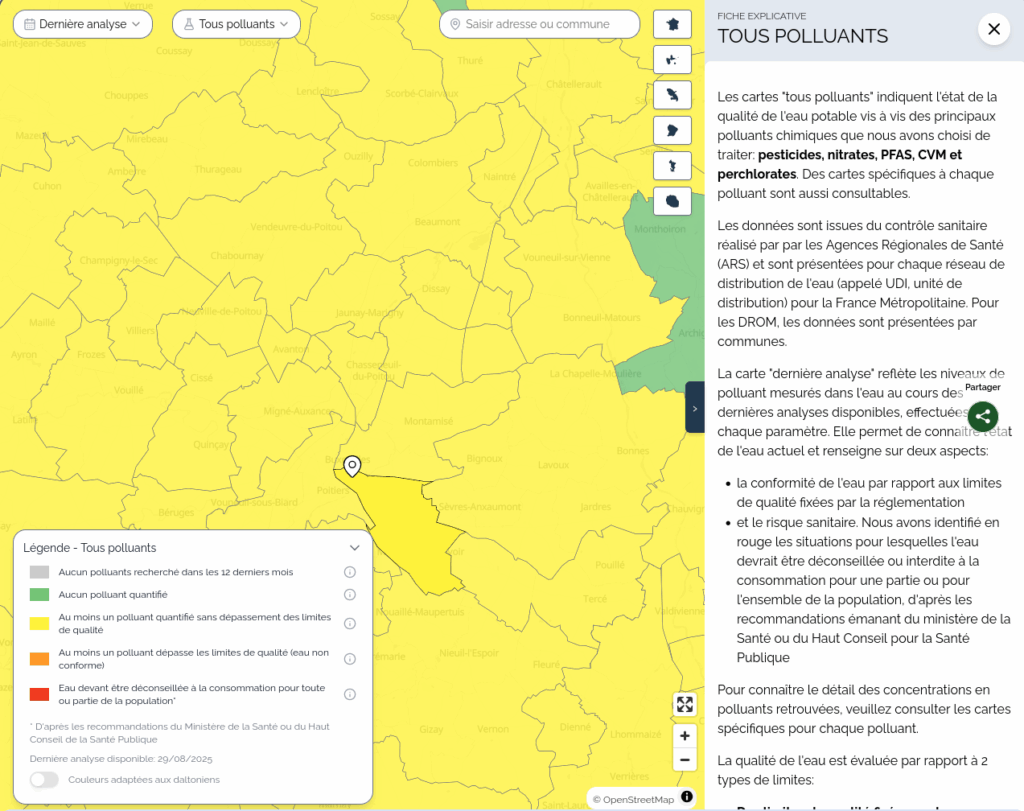
Task: Collapse the legend panel with its chevron
Action: pos(354,547)
